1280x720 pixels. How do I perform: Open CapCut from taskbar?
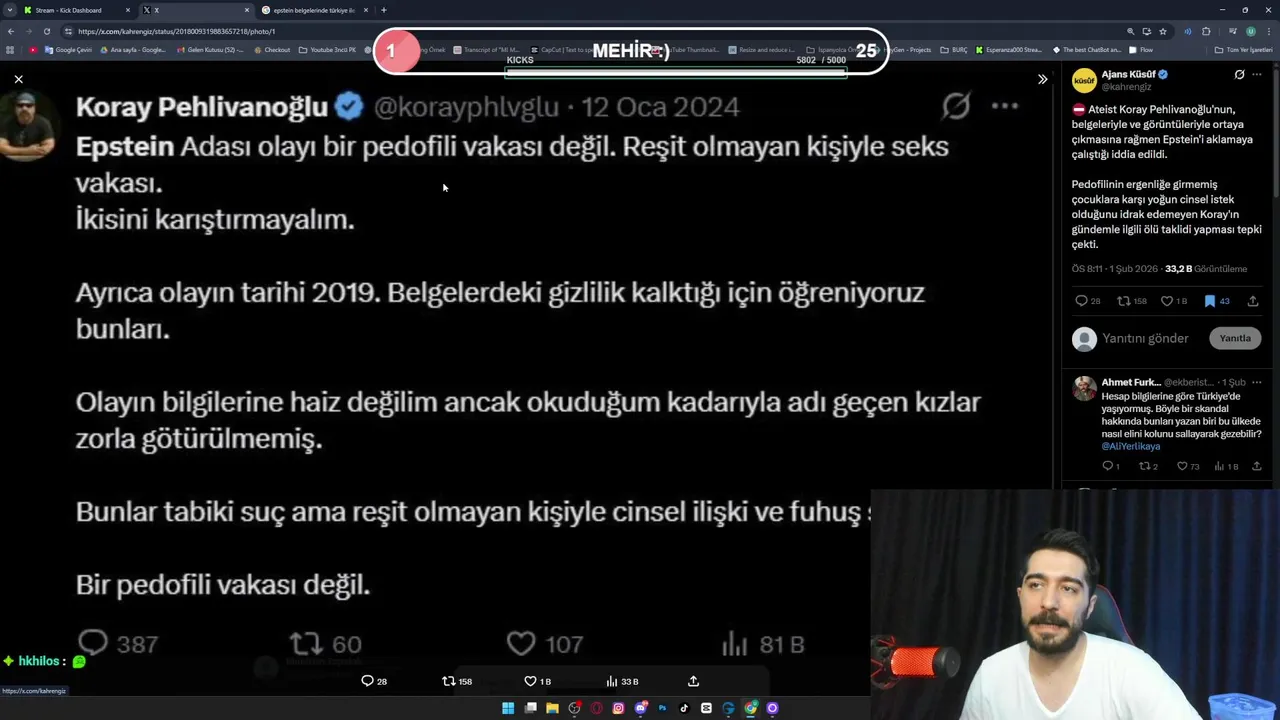point(706,708)
